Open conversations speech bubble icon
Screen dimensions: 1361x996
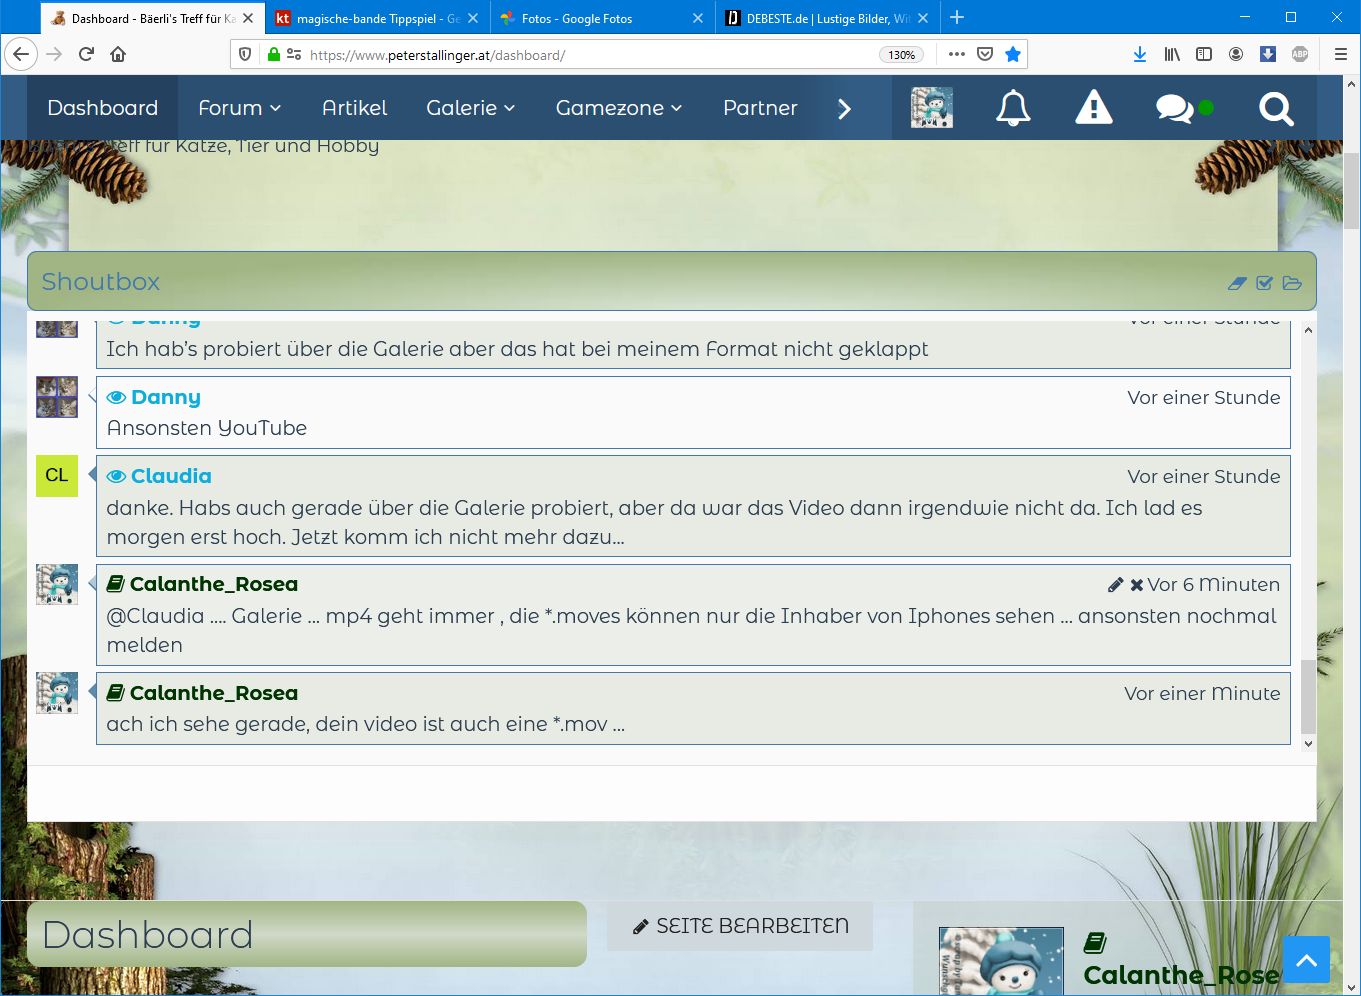pos(1174,108)
